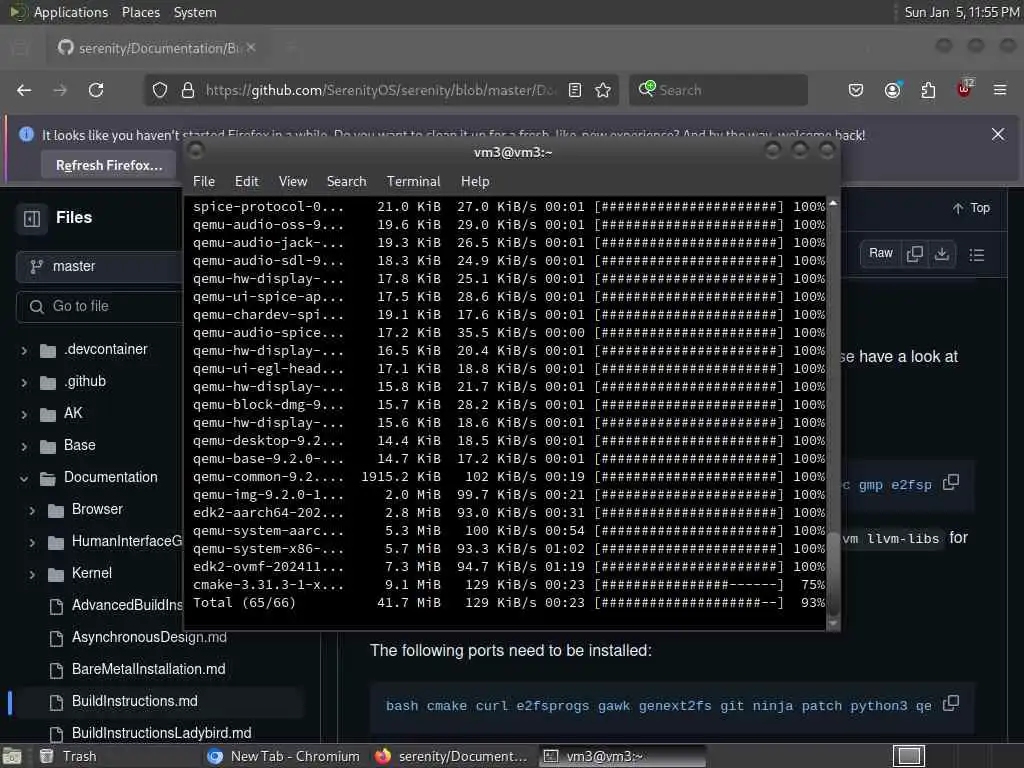Open Trash from bottom panel

pos(68,756)
